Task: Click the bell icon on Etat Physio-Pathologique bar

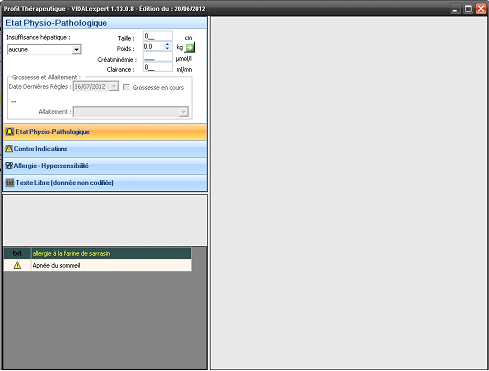Action: pyautogui.click(x=10, y=132)
